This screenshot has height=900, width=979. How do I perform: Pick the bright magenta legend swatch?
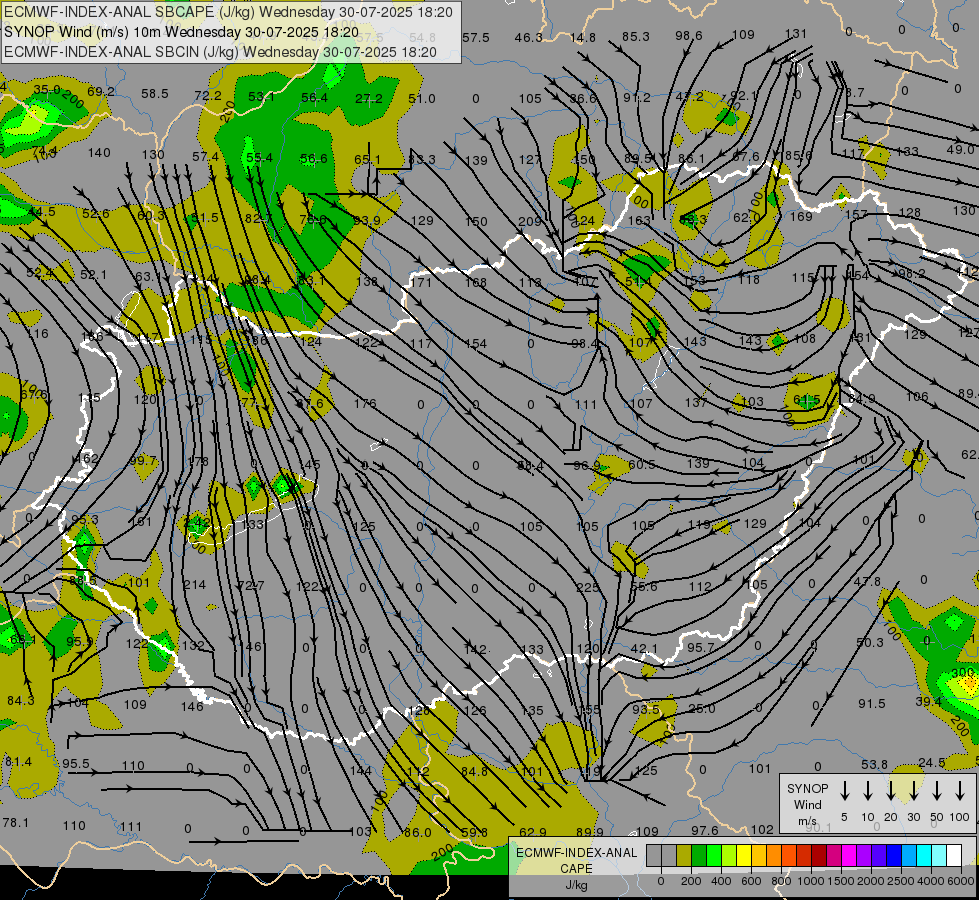849,855
